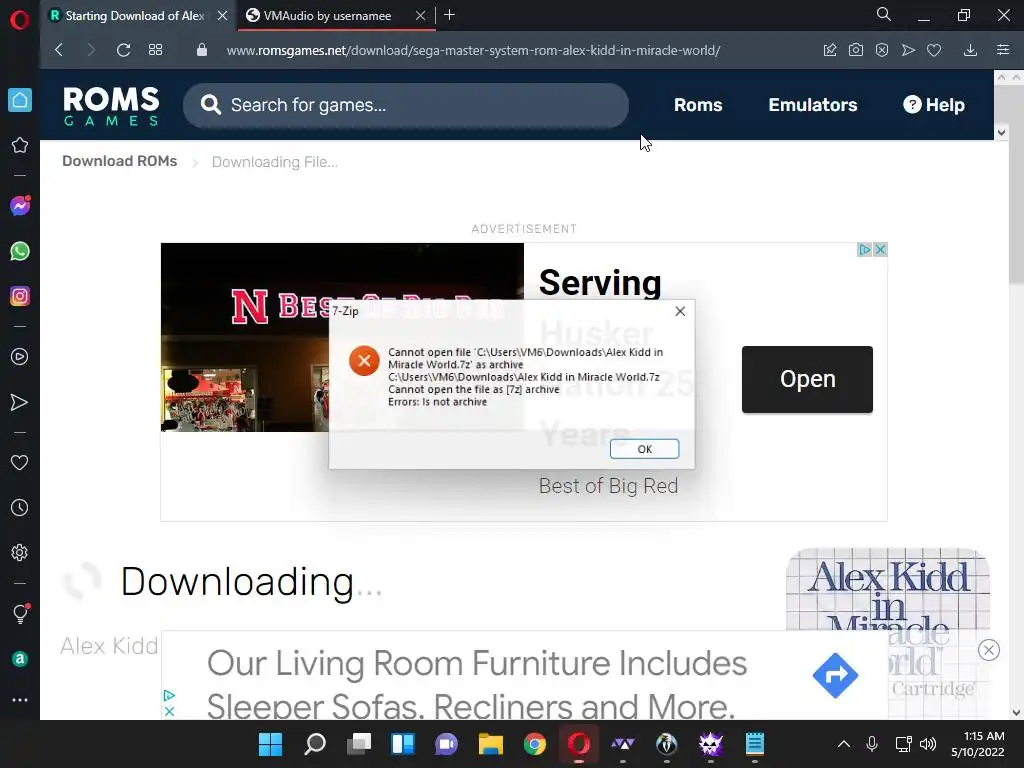
Task: Open WhatsApp in the sidebar
Action: click(20, 251)
